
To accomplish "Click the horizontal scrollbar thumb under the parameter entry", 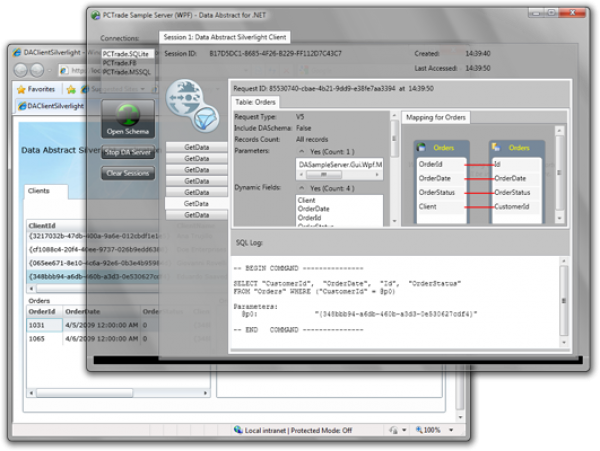I will 324,174.
